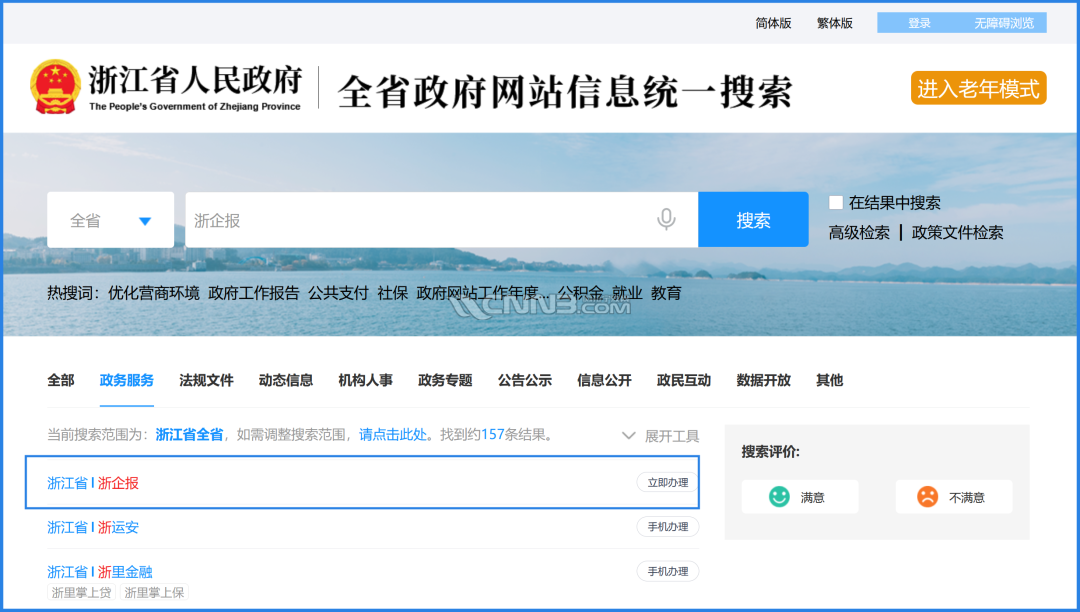
Task: Open the 高级检索 advanced search link
Action: [859, 233]
